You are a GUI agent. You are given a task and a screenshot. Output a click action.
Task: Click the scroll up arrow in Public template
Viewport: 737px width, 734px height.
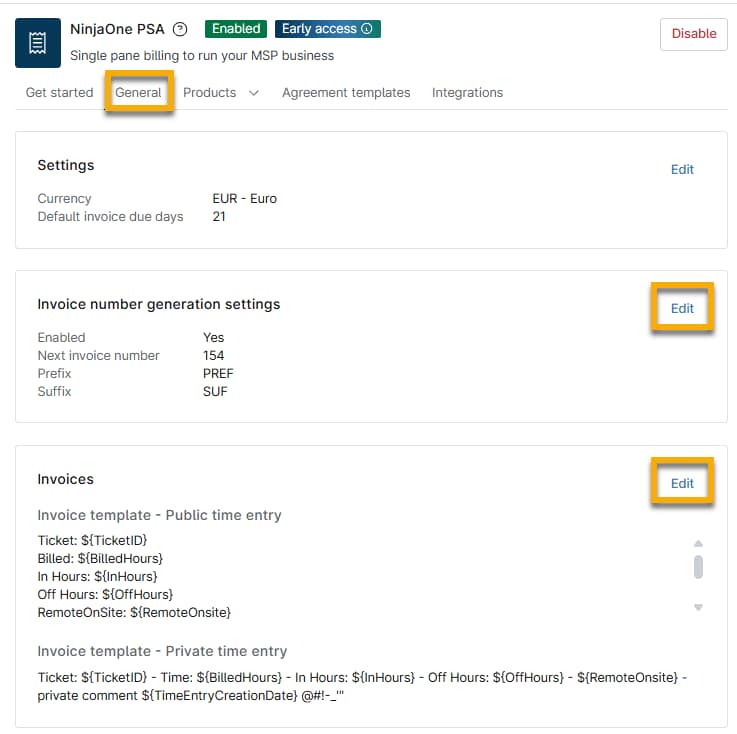point(698,544)
